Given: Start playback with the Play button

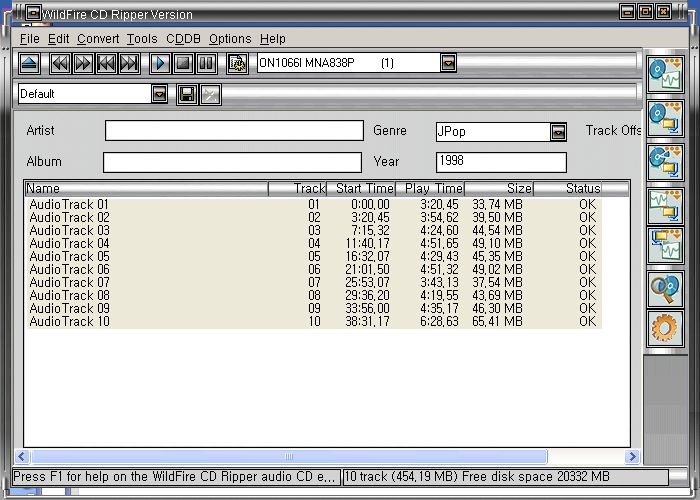Looking at the screenshot, I should [x=160, y=63].
